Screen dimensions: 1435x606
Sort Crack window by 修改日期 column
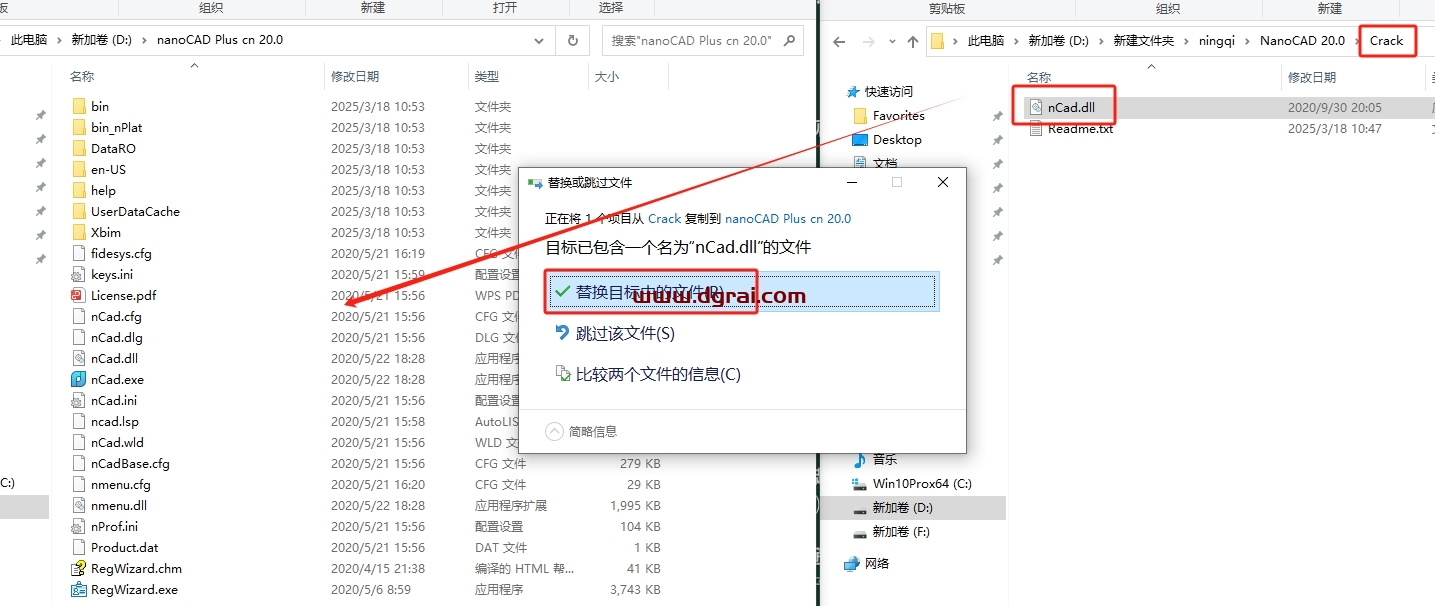(1312, 77)
